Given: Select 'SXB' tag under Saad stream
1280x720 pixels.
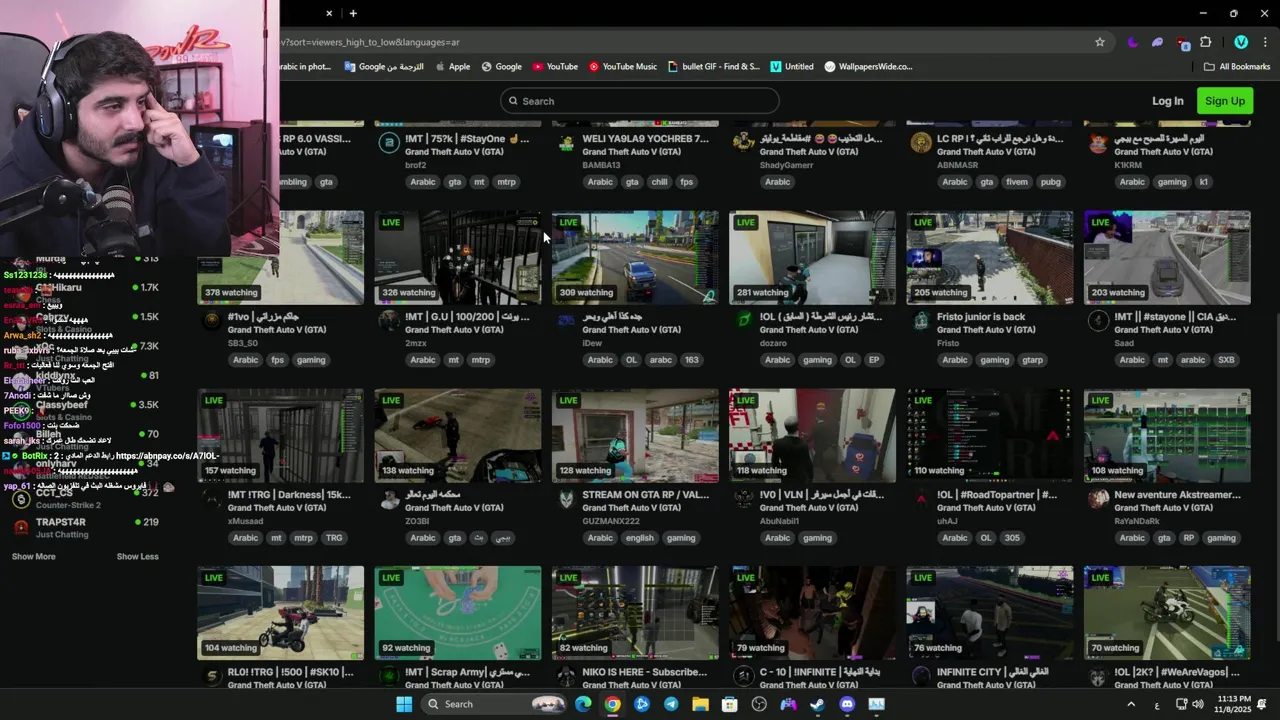Looking at the screenshot, I should (1226, 360).
